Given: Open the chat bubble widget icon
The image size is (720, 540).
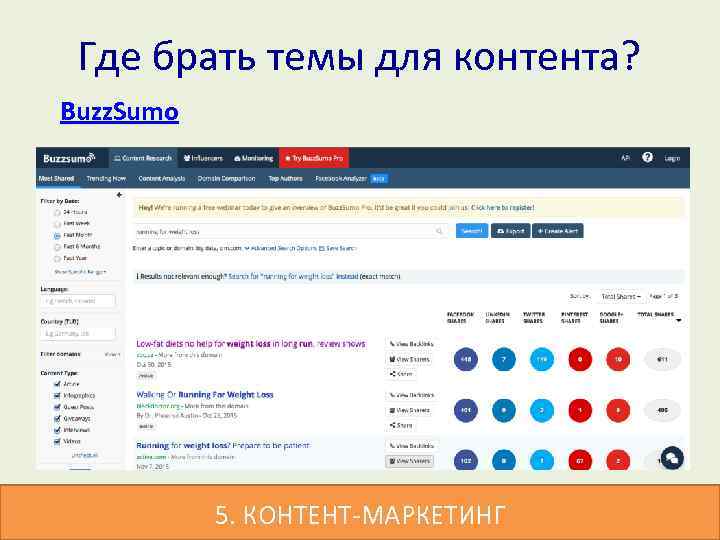Looking at the screenshot, I should [672, 458].
